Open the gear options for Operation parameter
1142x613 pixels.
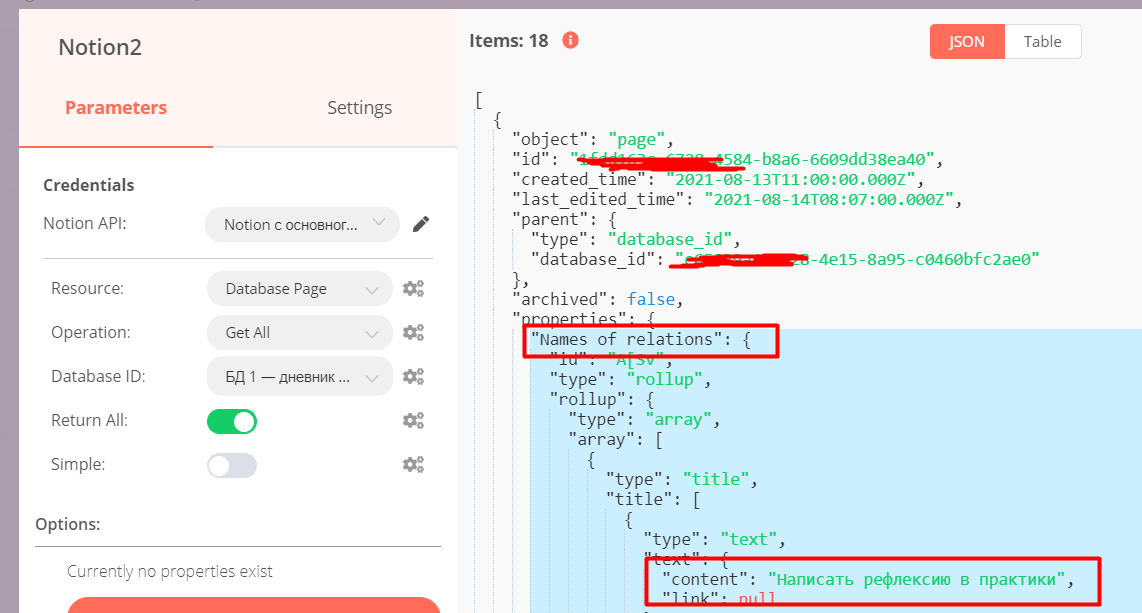click(x=413, y=332)
